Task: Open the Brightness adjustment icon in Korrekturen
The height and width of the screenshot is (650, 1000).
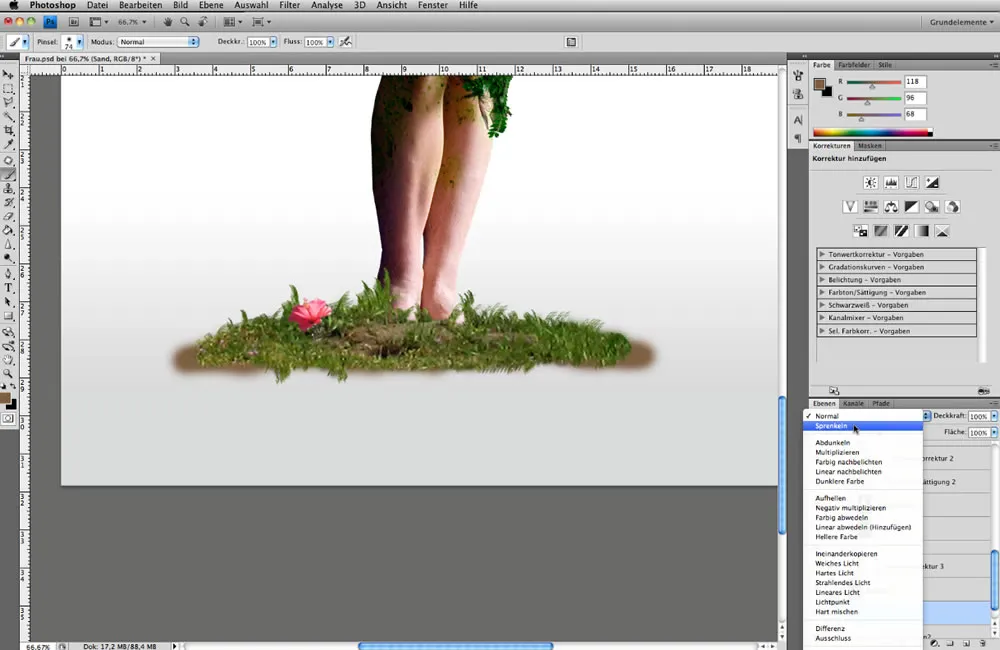Action: pos(870,182)
